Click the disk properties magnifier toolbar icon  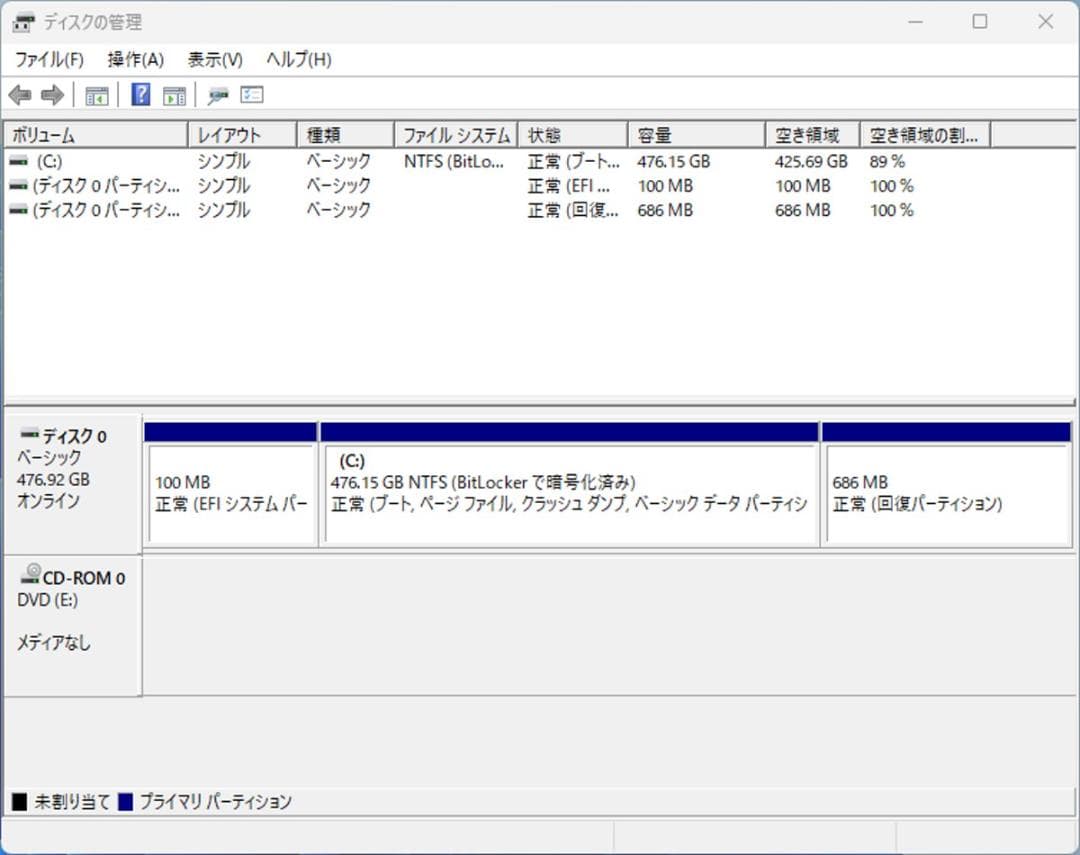coord(217,94)
